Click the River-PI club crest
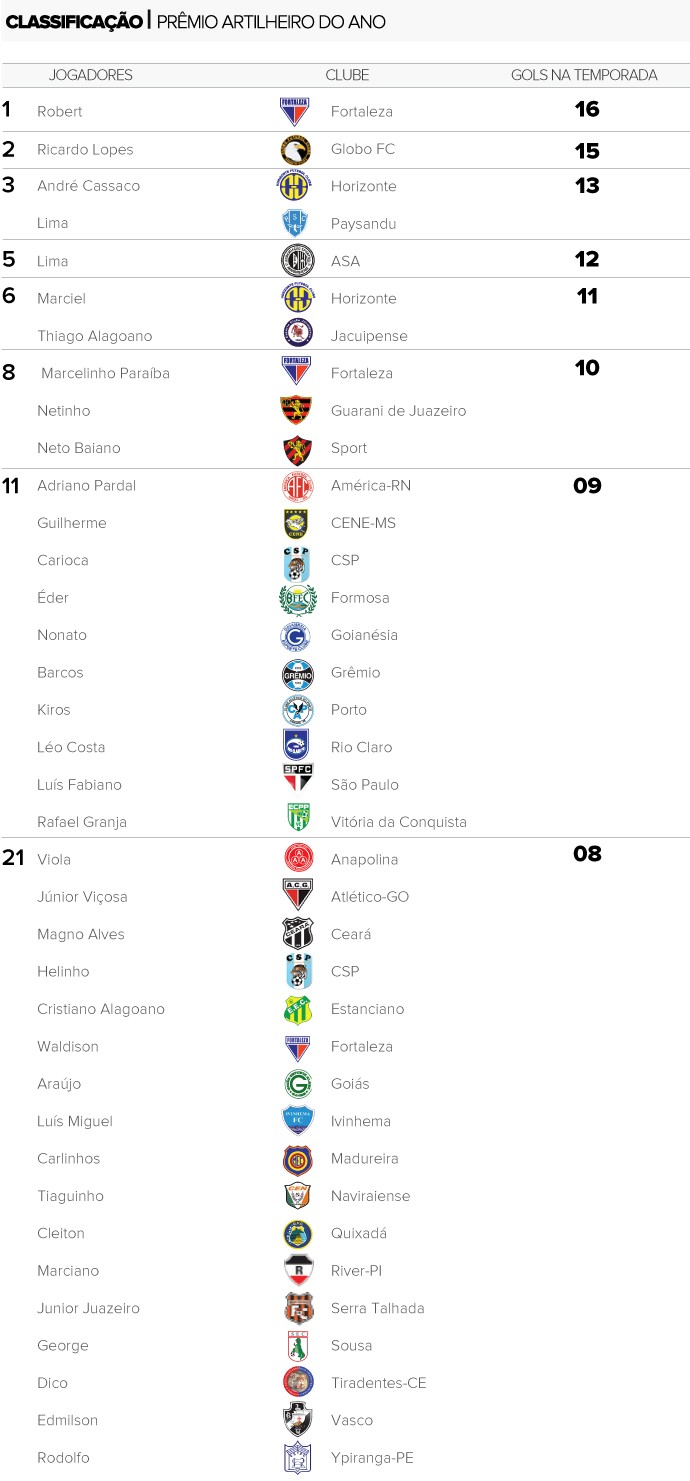 (x=297, y=1271)
